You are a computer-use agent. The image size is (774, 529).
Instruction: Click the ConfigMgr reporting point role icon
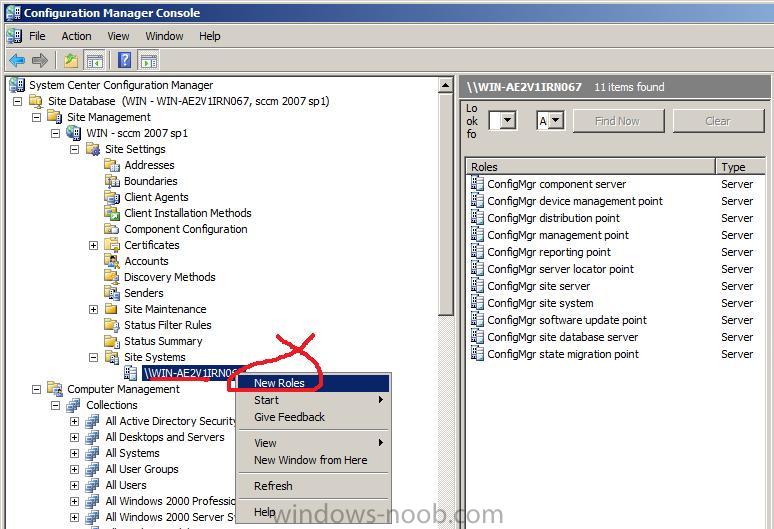477,252
